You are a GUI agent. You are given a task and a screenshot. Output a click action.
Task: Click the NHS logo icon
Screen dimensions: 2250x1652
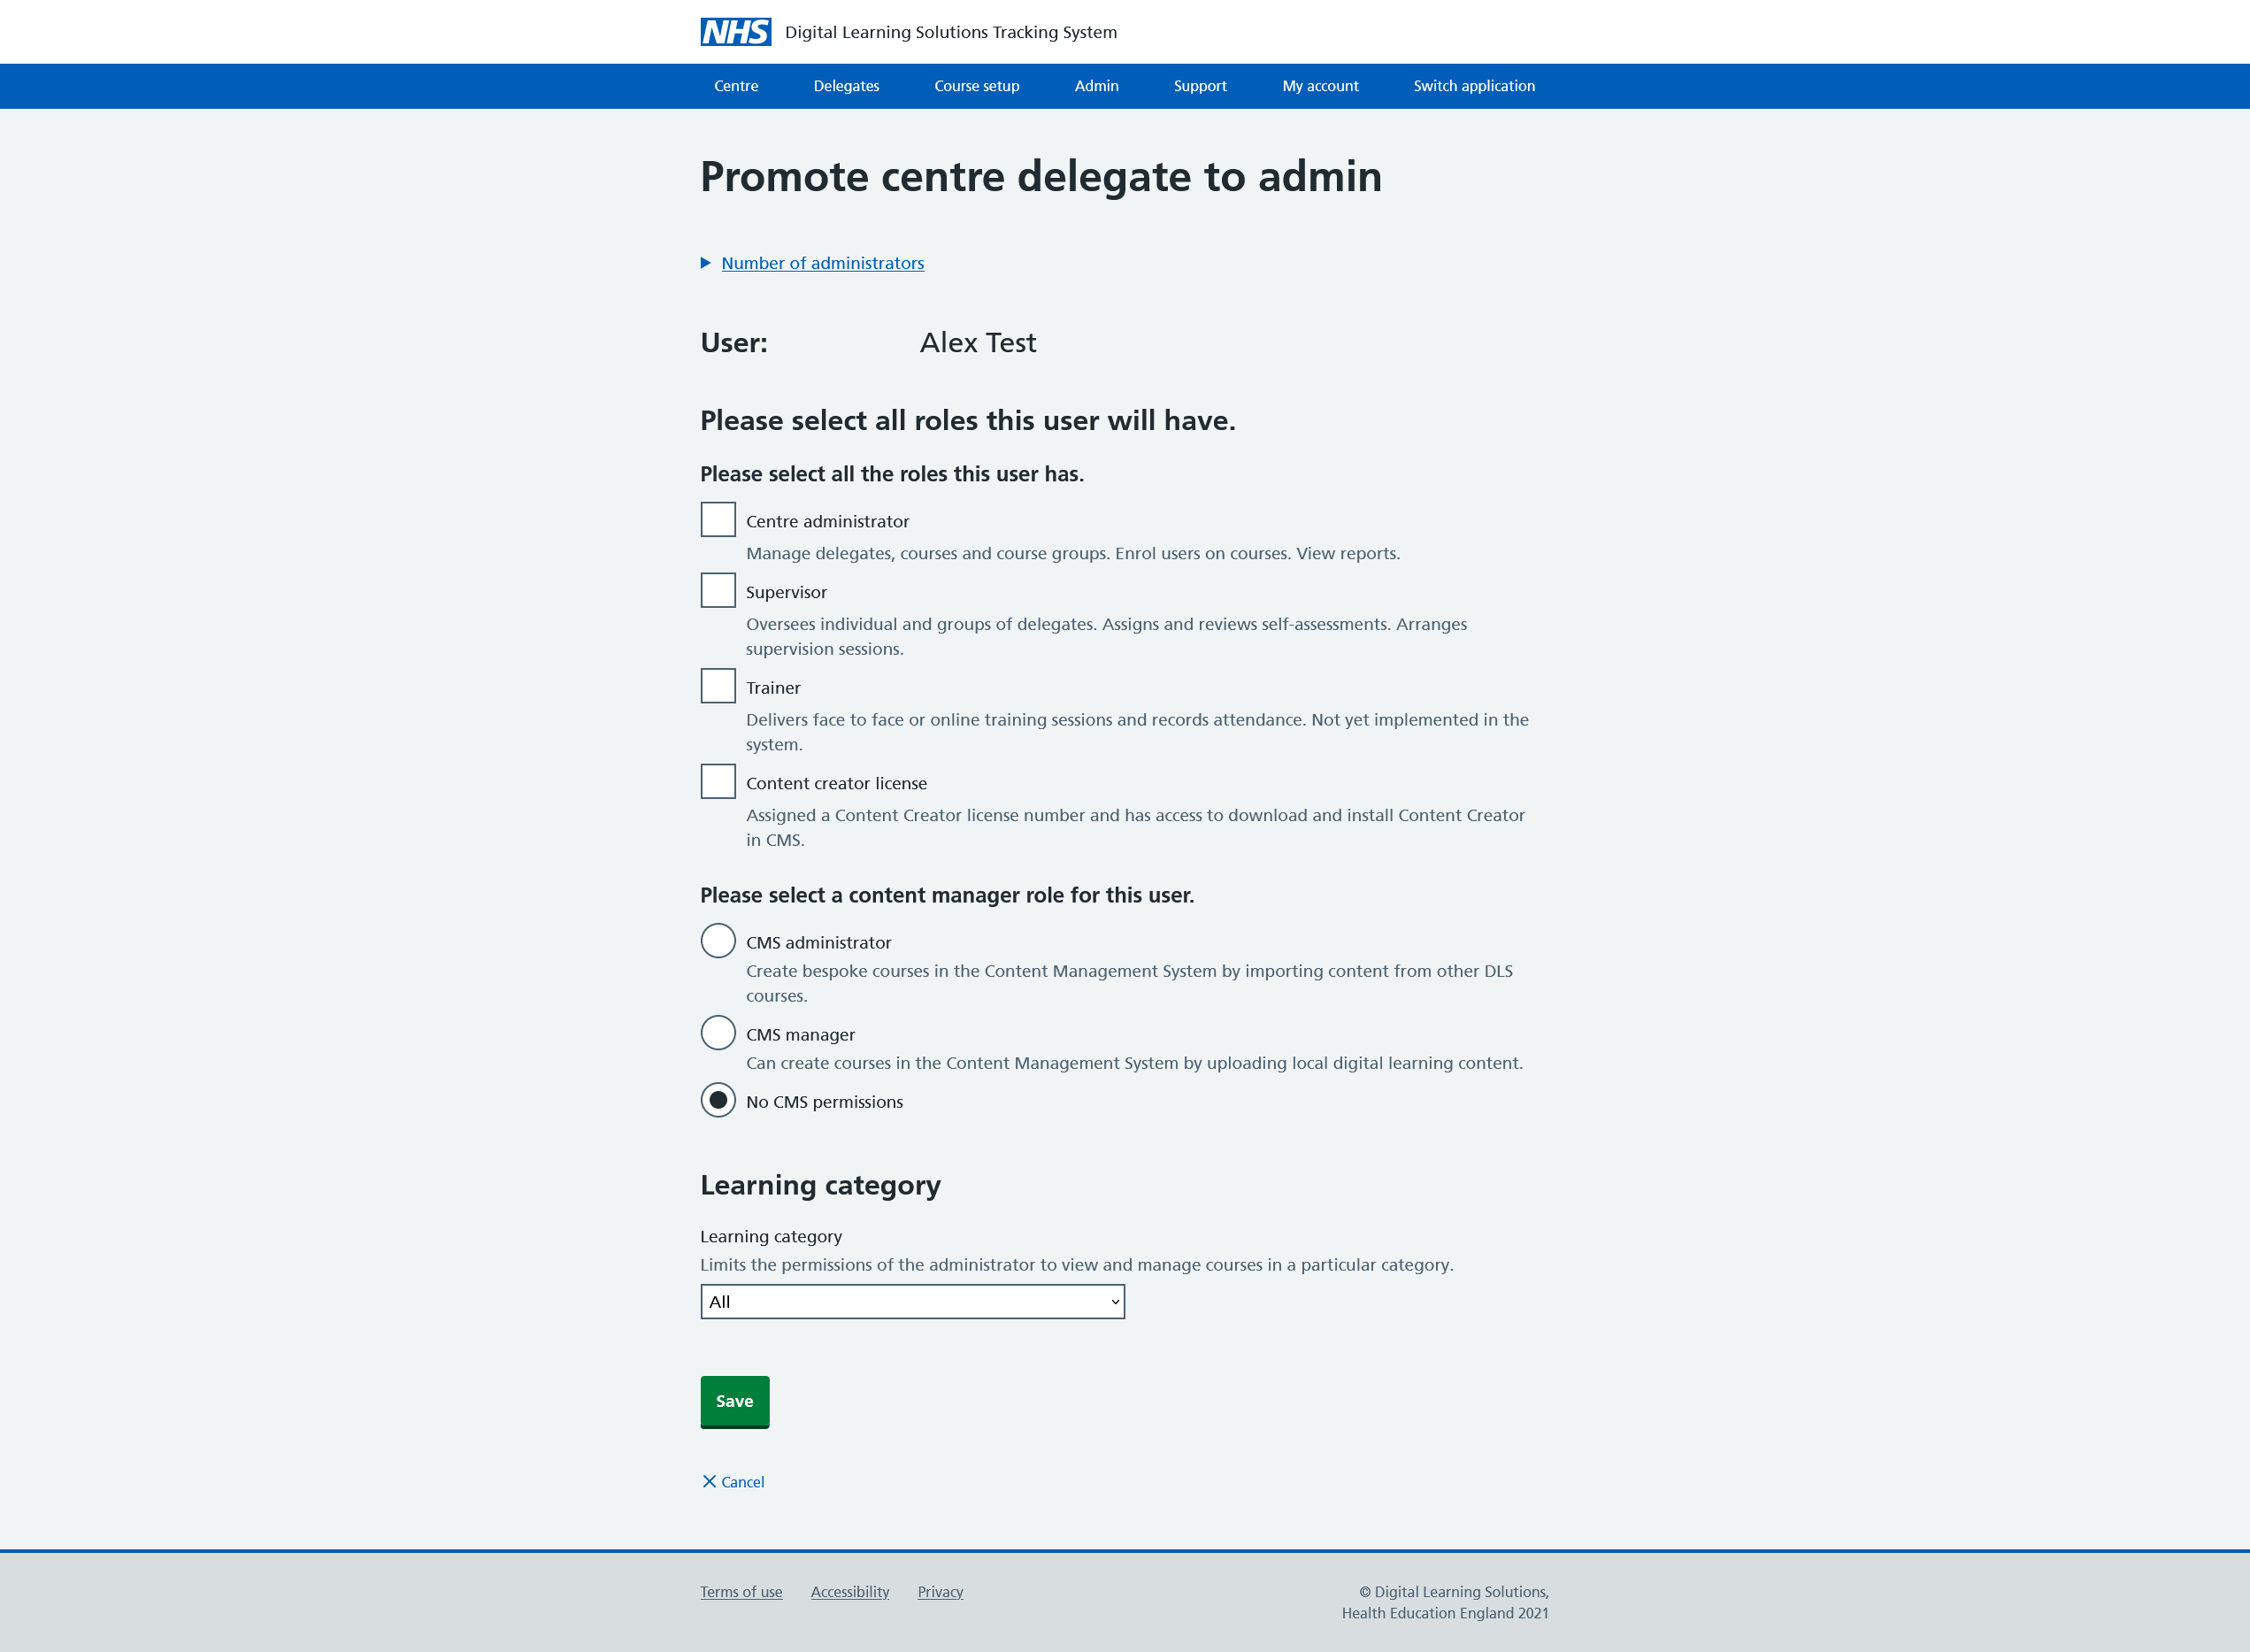point(735,32)
